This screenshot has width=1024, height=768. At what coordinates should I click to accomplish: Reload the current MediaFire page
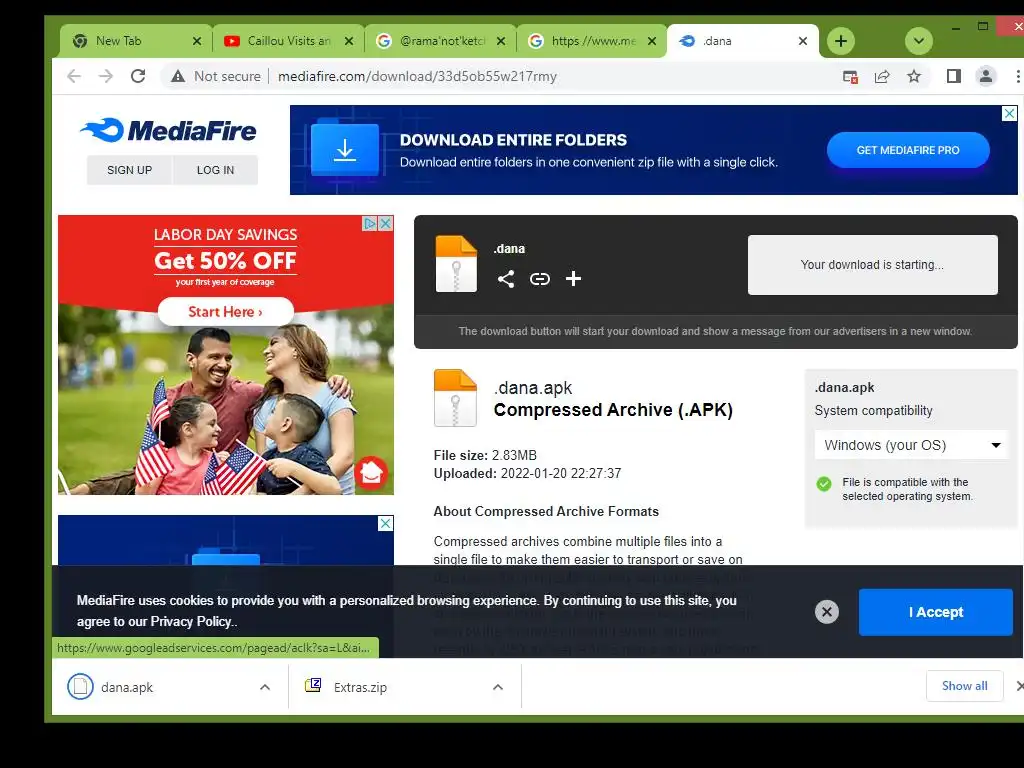point(138,76)
